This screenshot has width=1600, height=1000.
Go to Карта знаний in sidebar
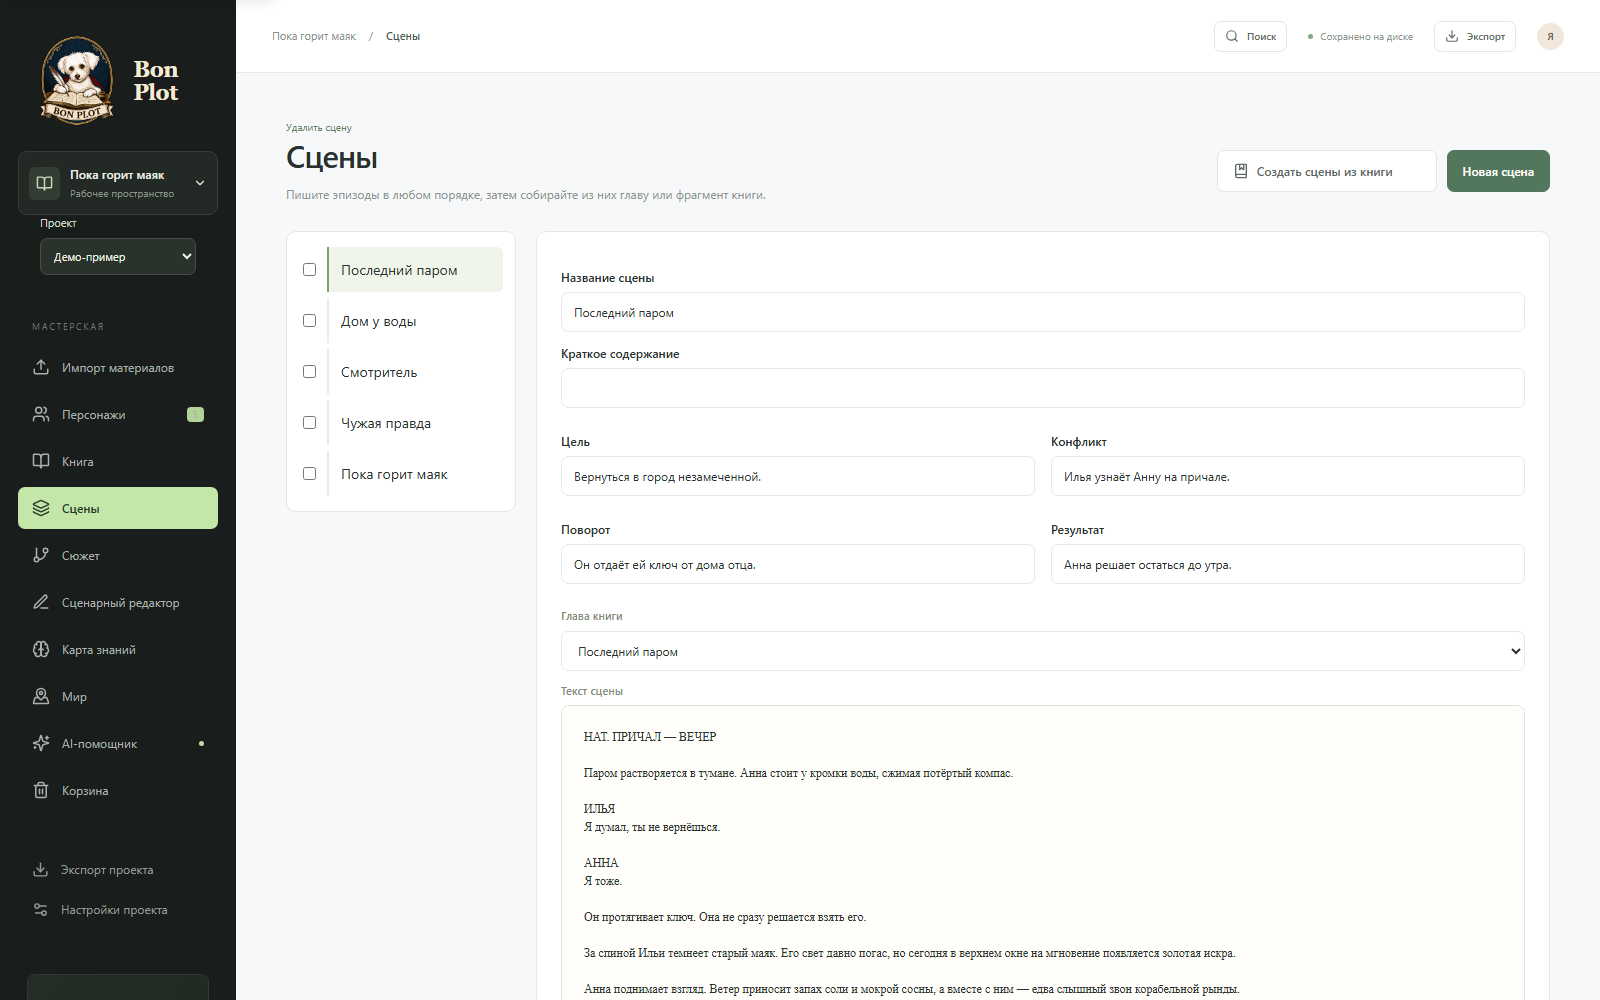tap(118, 649)
